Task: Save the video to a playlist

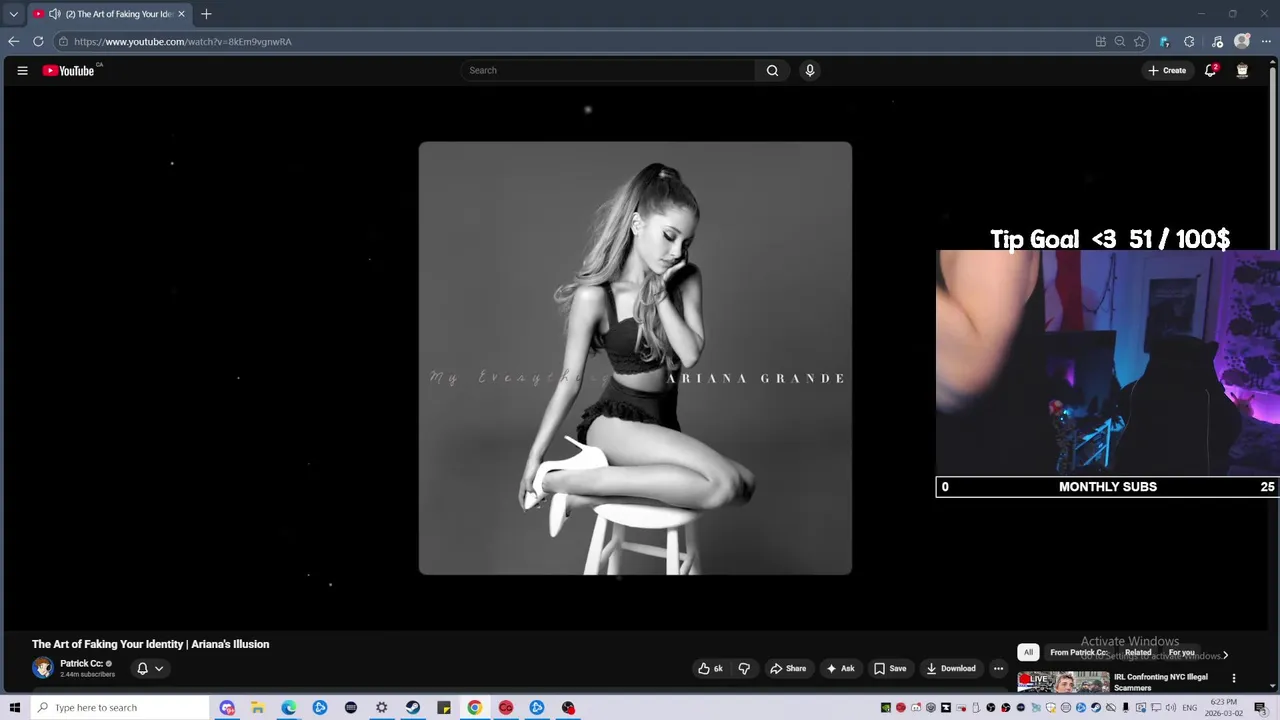Action: click(890, 668)
